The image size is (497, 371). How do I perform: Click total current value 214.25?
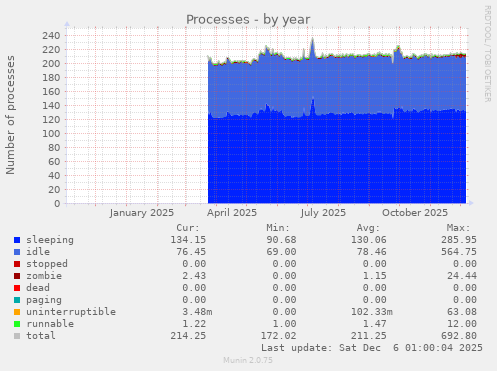click(x=188, y=336)
